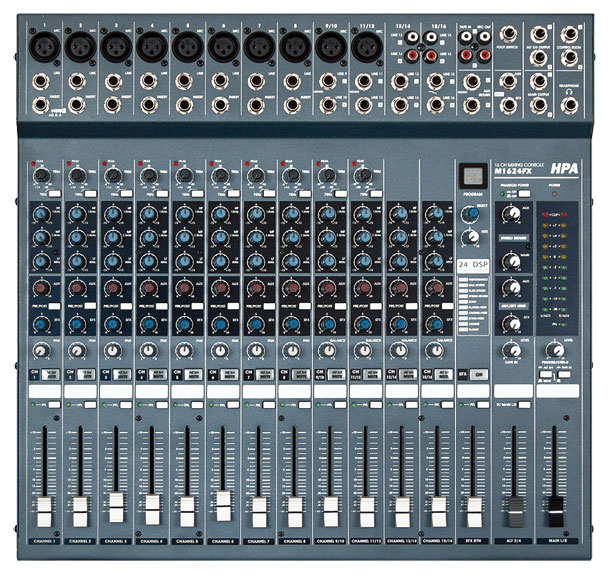Click the white Tape In RCA connector
Image resolution: width=609 pixels, height=575 pixels.
click(x=466, y=37)
